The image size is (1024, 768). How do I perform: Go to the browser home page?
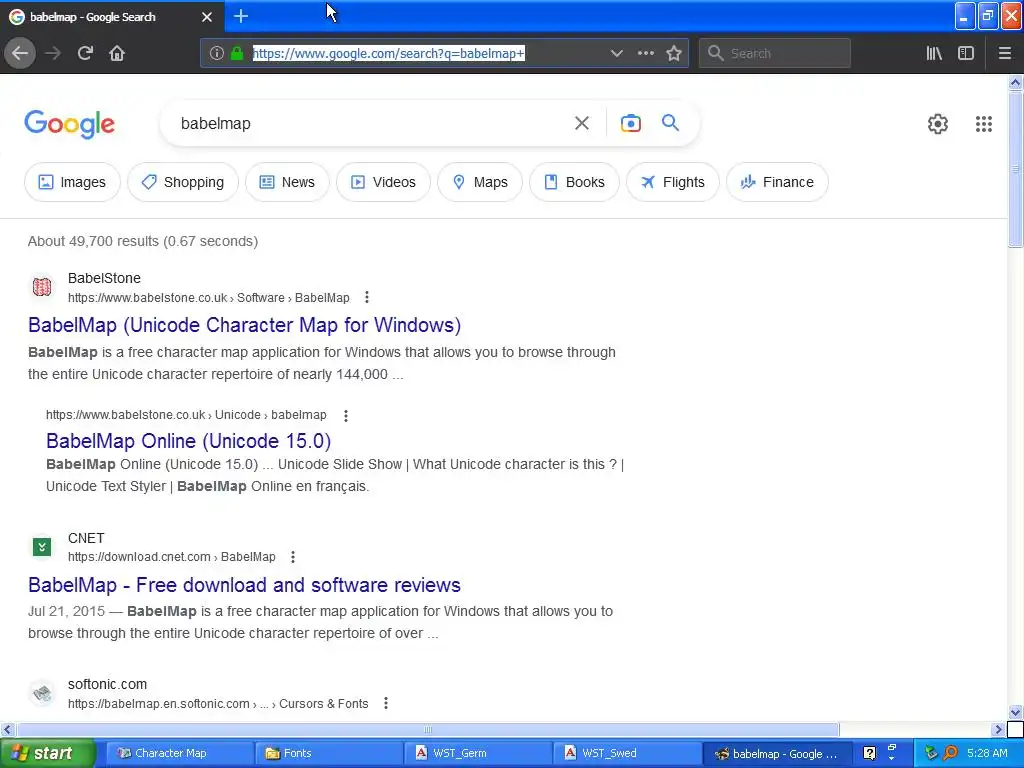117,53
